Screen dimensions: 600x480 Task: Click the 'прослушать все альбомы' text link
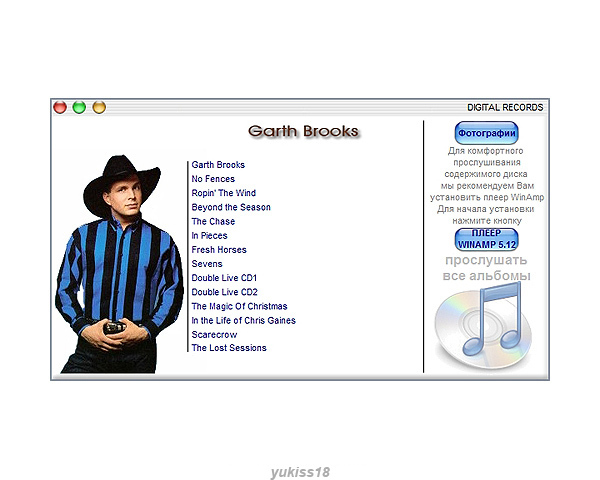(486, 268)
